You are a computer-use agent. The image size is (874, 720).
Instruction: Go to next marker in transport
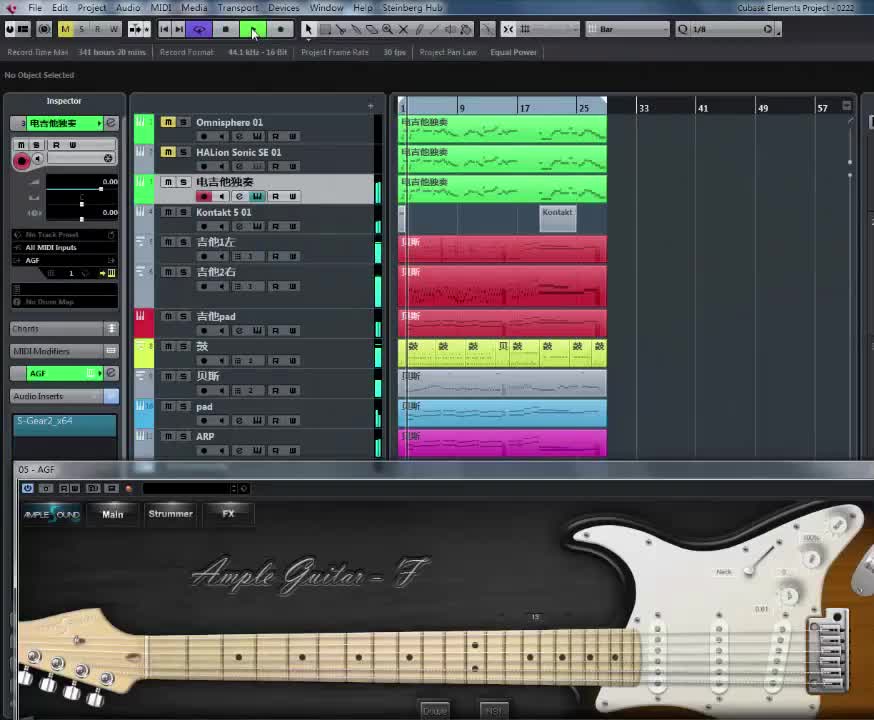[x=178, y=29]
